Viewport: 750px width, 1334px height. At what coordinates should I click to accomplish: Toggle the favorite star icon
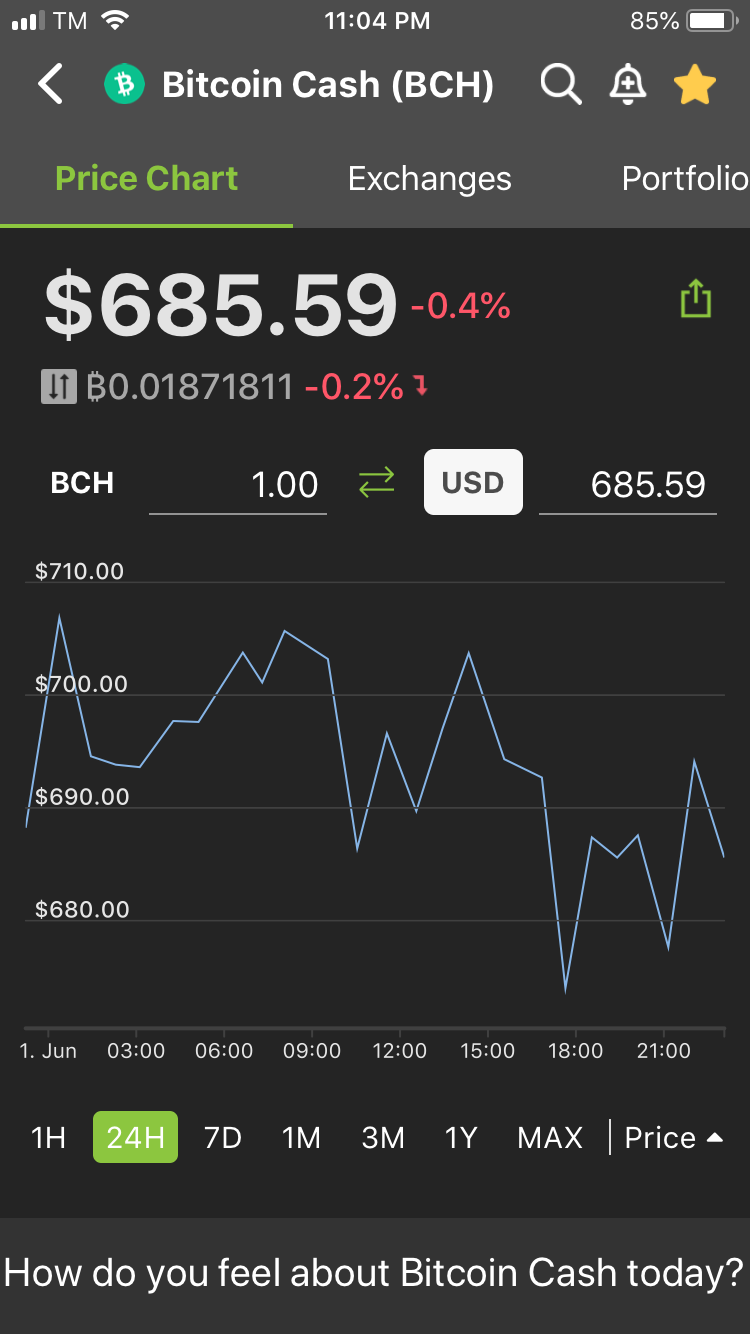(x=695, y=85)
